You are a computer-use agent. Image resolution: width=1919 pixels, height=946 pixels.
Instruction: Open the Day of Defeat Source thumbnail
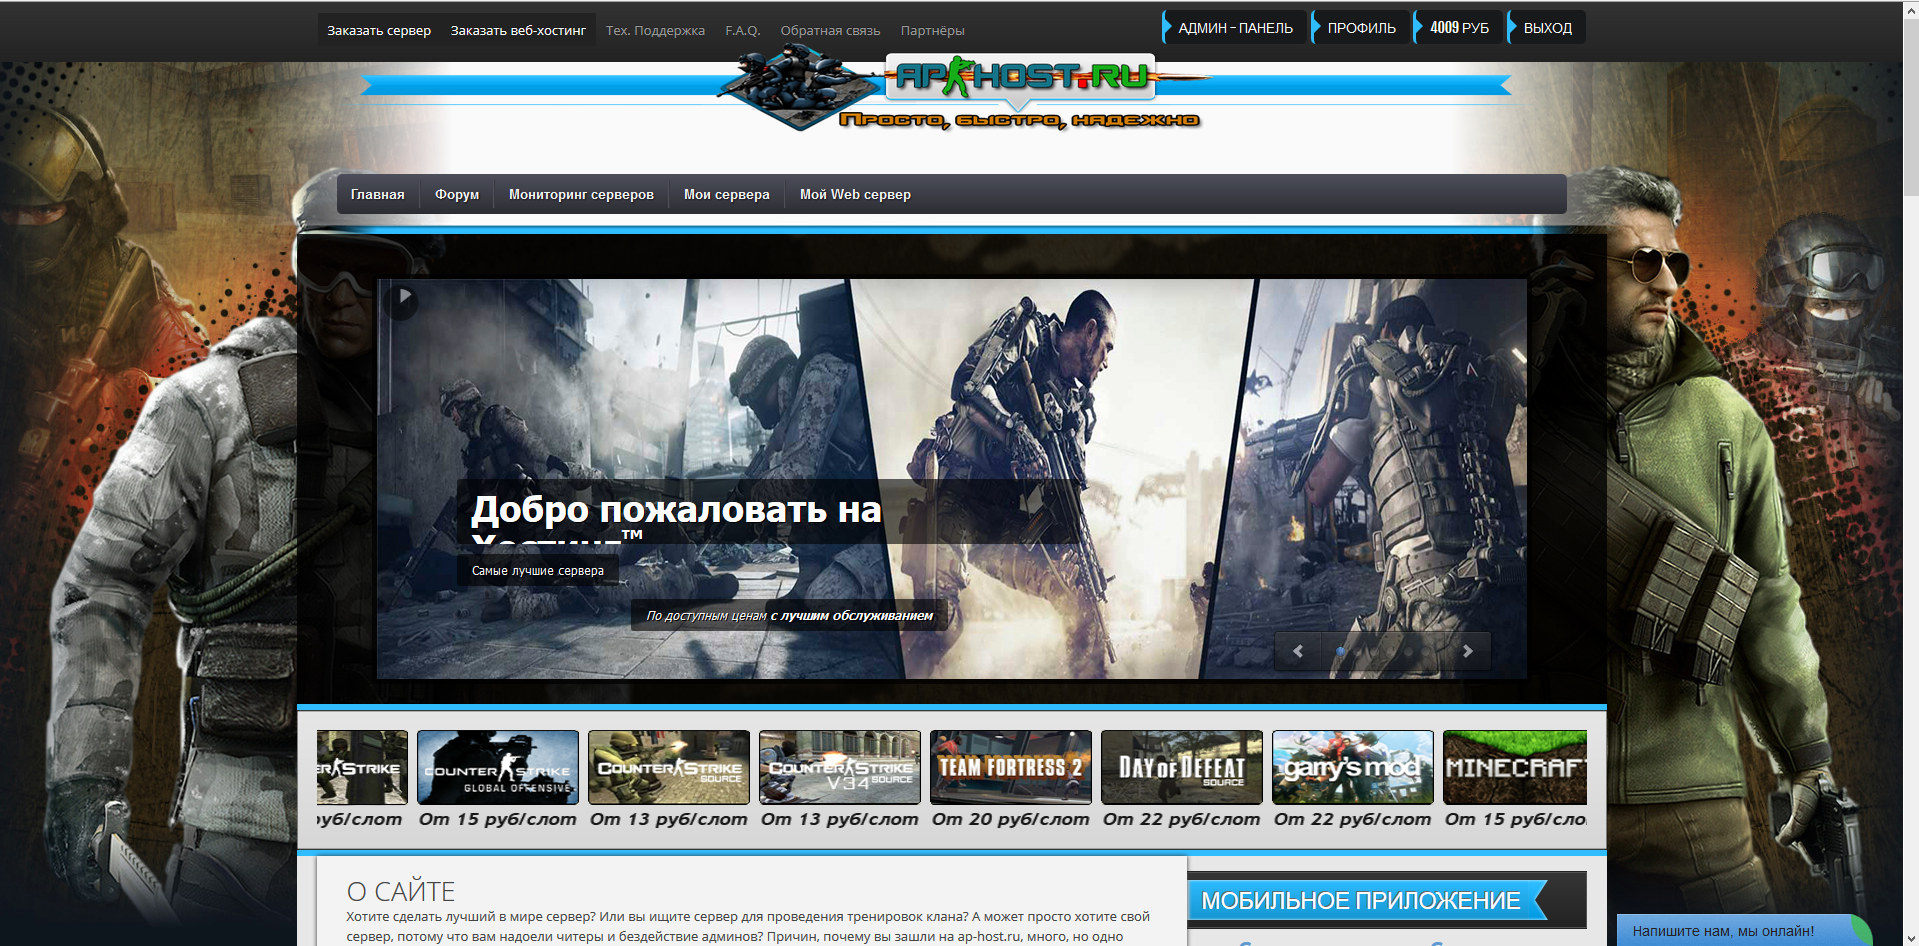point(1182,767)
